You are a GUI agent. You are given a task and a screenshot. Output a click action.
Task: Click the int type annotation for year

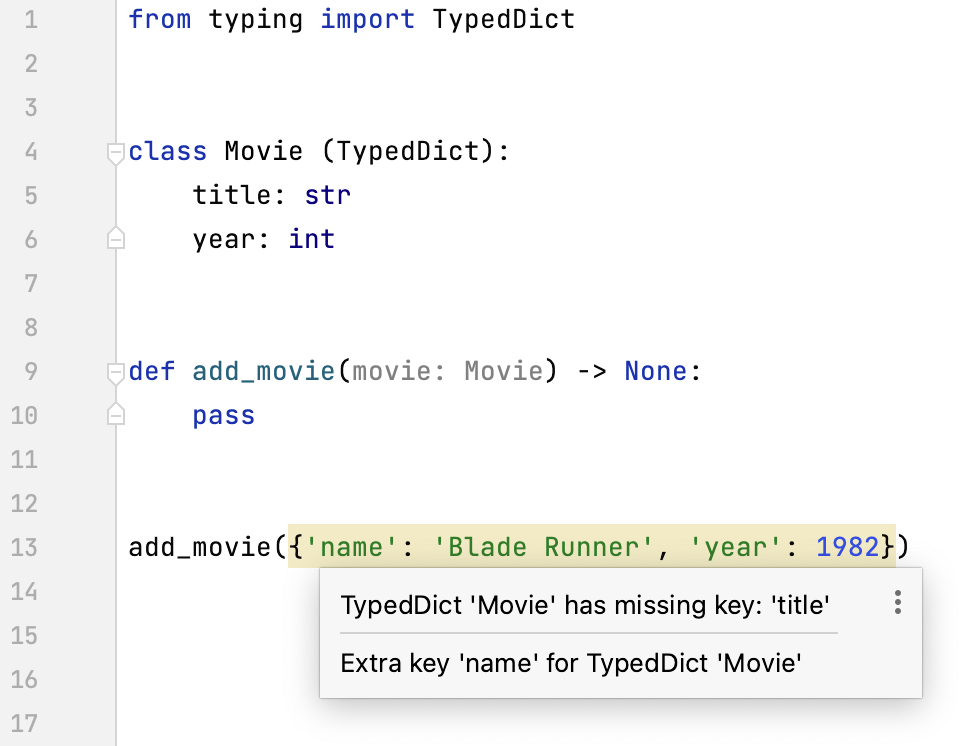click(311, 239)
